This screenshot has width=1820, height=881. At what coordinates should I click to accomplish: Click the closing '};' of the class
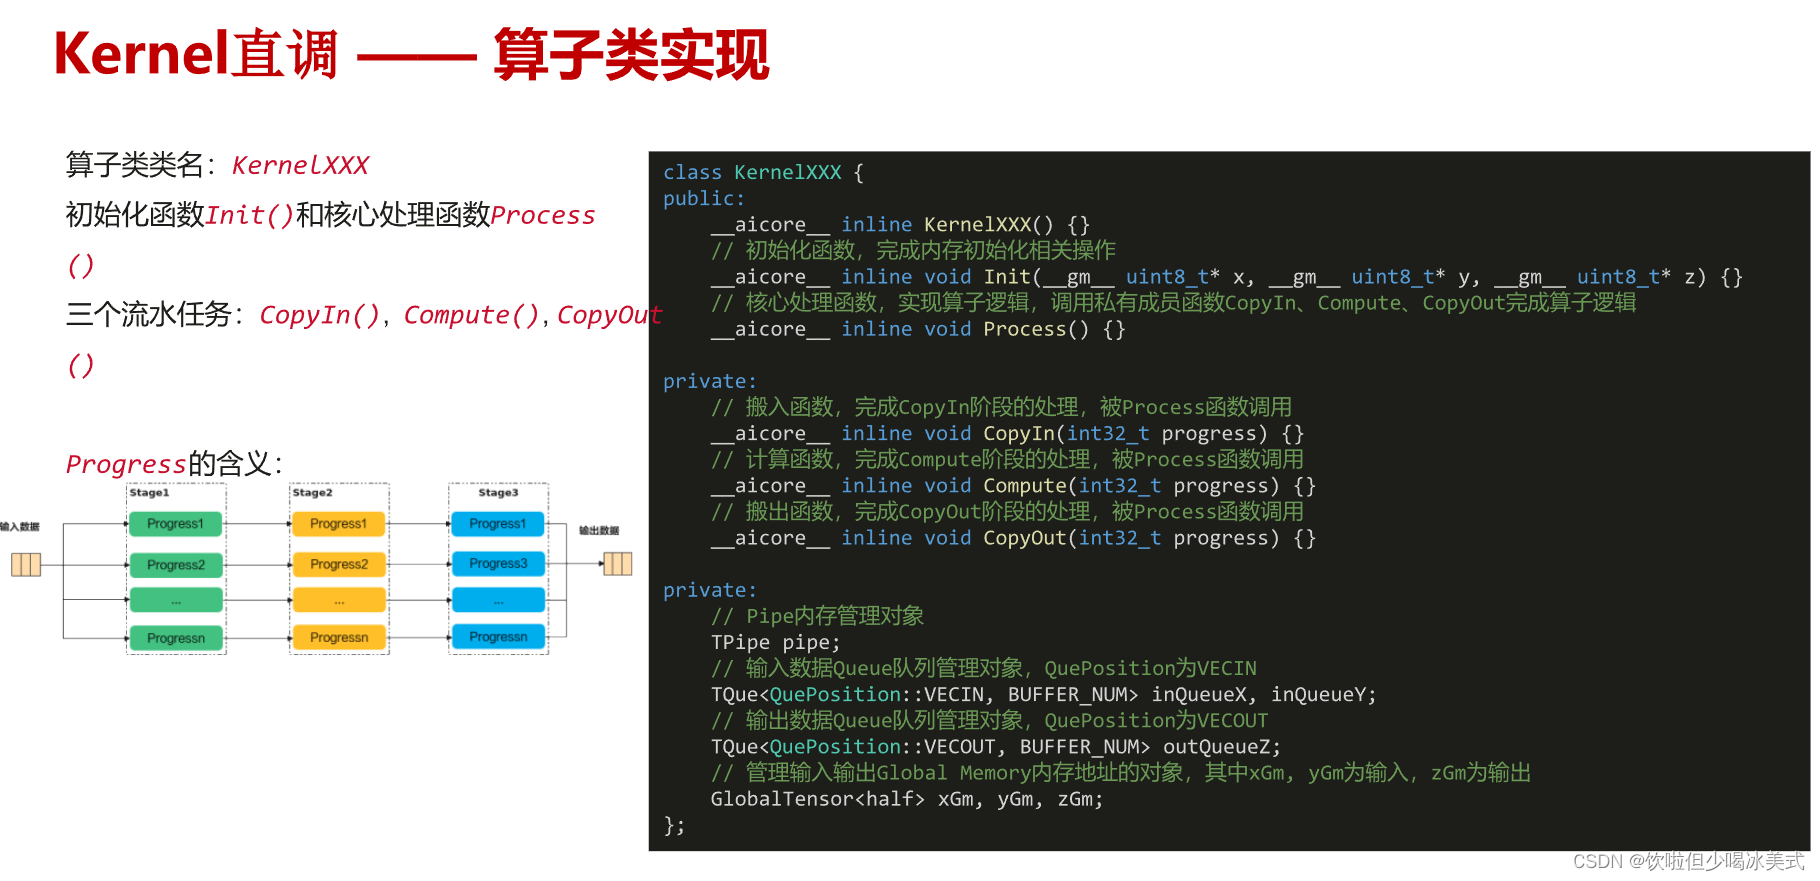[674, 825]
